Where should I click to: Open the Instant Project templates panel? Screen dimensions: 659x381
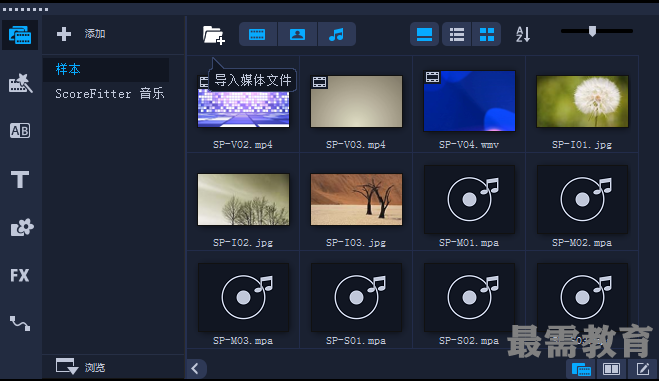[20, 83]
